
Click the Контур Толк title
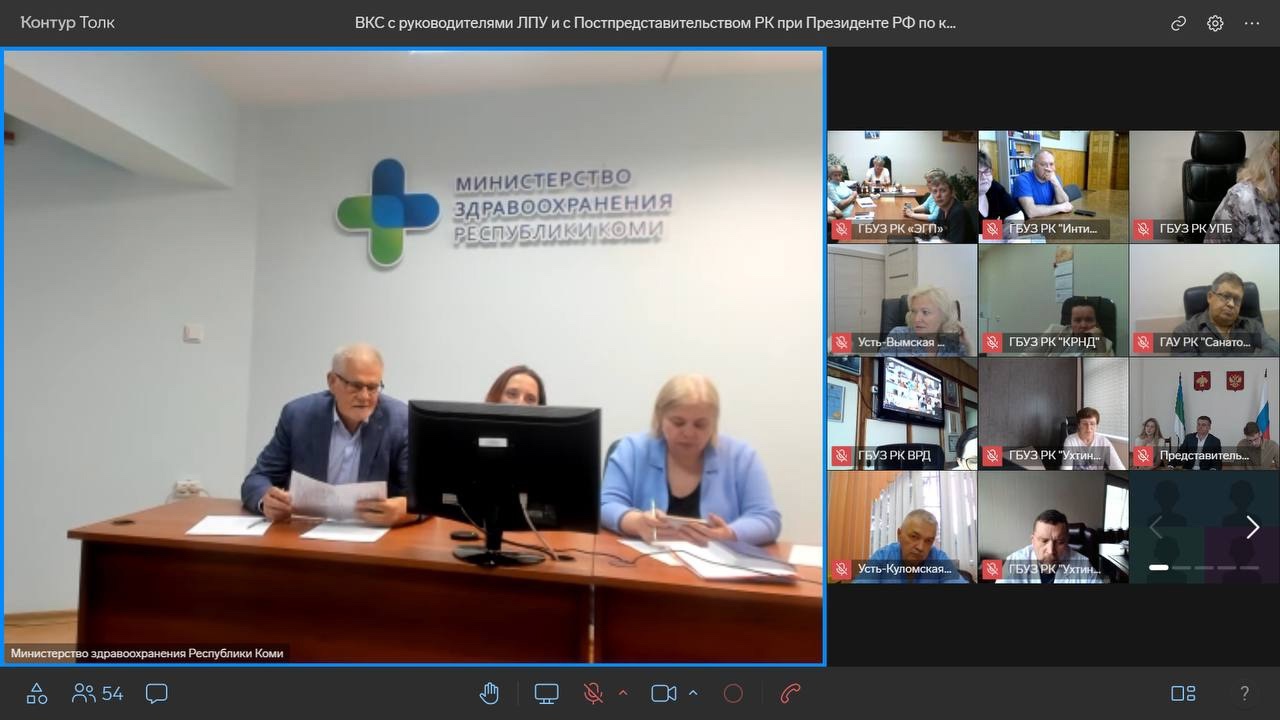click(68, 22)
